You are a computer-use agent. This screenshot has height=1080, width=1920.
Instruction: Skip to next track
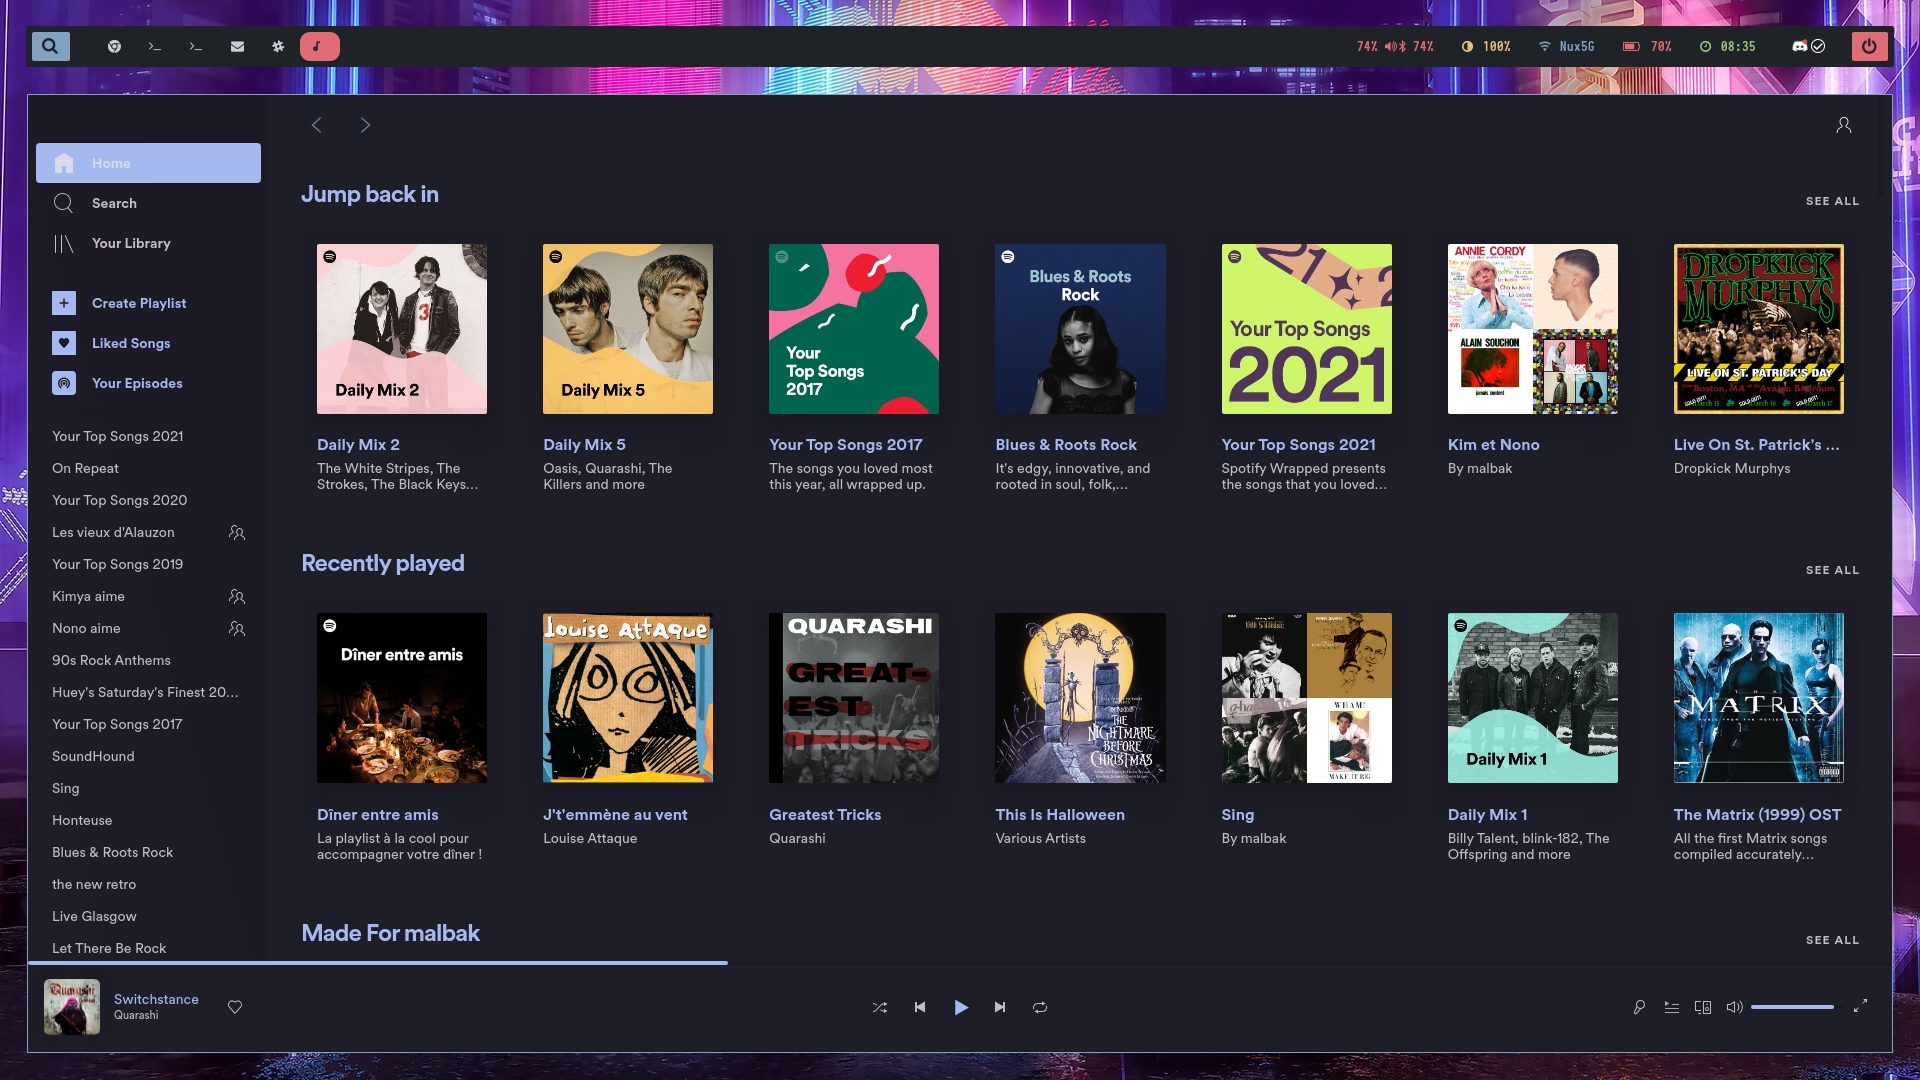click(x=1000, y=1007)
